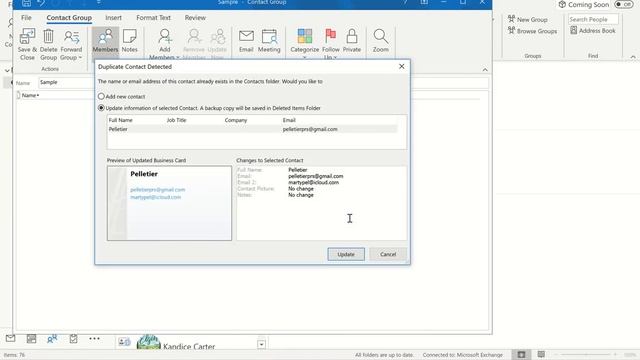Screen dimensions: 640x360
Task: Switch to the Tasks view icon
Action: click(x=73, y=338)
